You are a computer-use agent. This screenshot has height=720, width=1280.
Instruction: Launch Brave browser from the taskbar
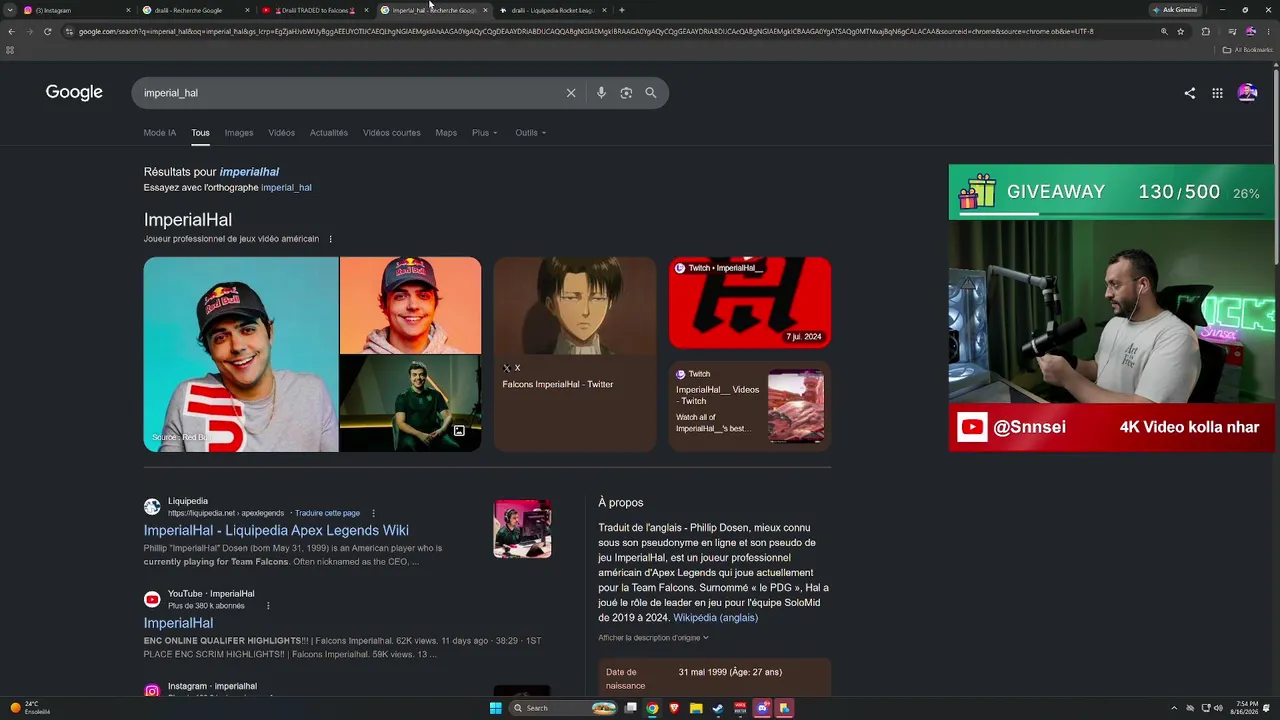pyautogui.click(x=674, y=708)
